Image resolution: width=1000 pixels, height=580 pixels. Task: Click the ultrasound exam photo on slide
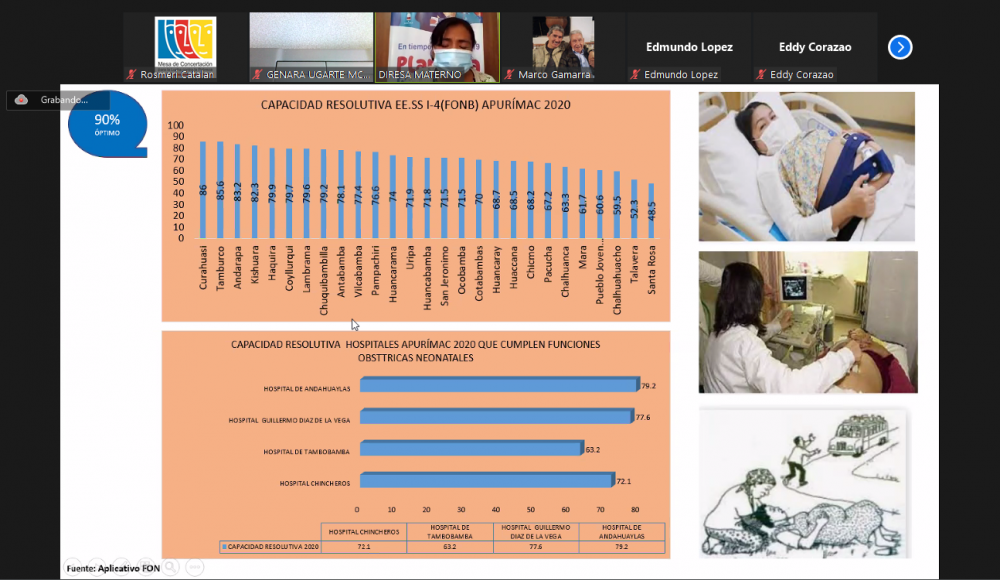coord(807,322)
